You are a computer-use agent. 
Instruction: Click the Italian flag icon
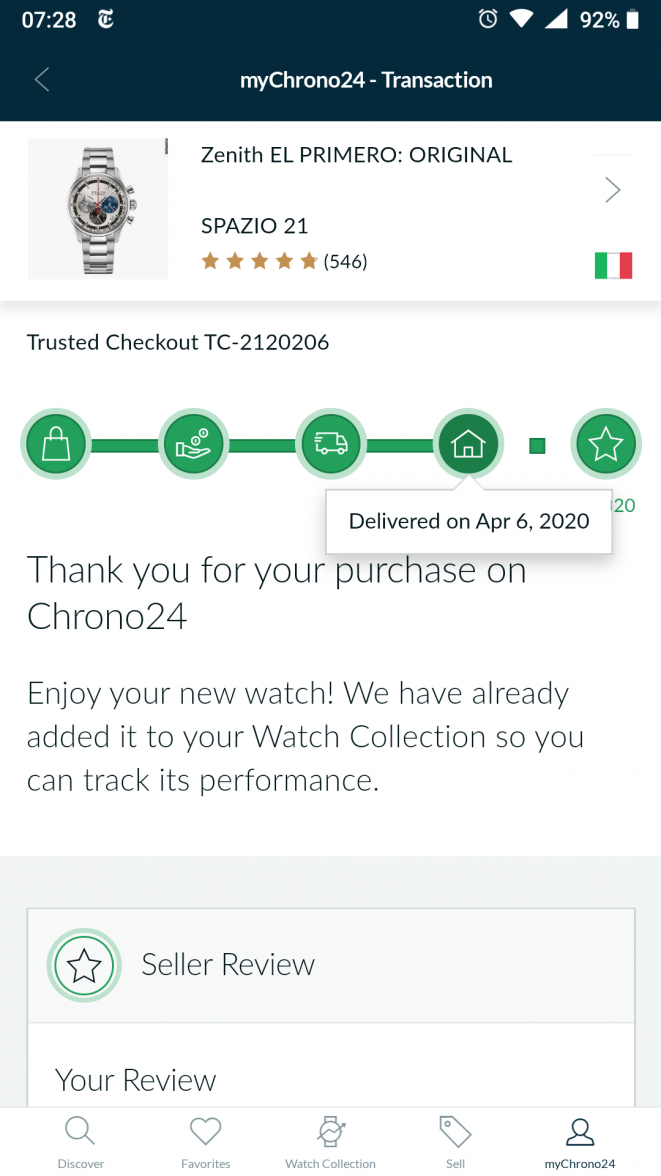click(x=613, y=265)
